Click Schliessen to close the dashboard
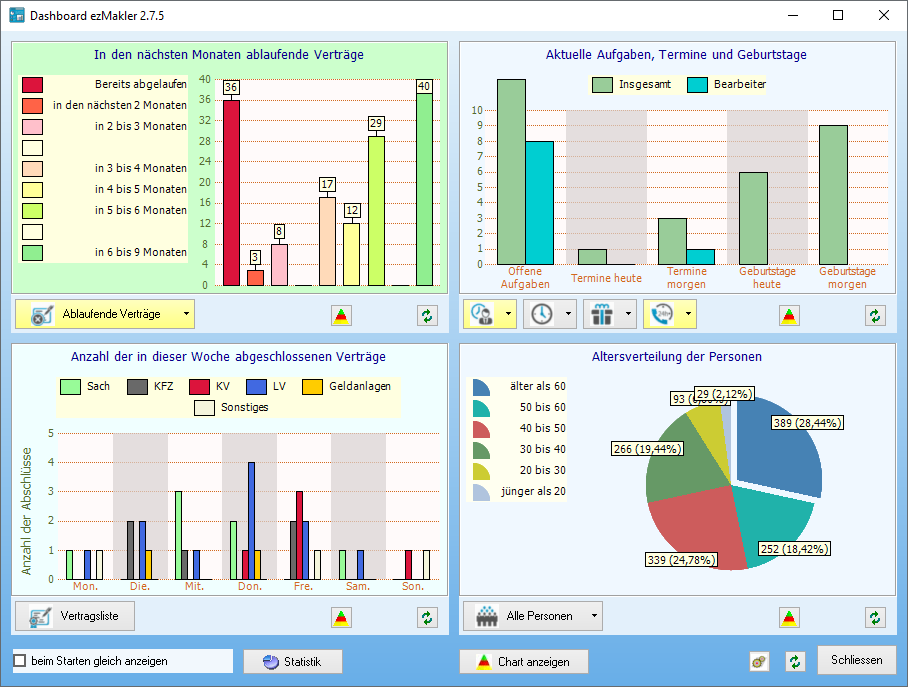Image resolution: width=908 pixels, height=687 pixels. click(856, 660)
